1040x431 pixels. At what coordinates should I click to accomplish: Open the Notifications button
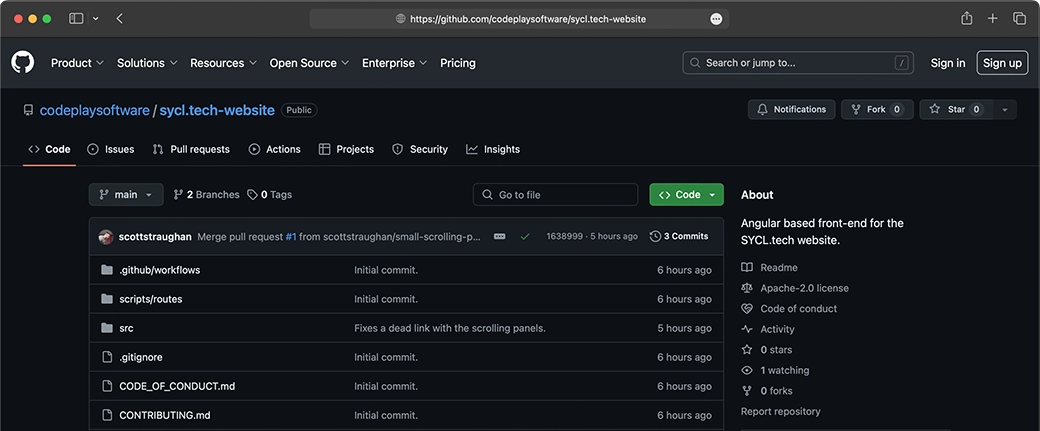pos(791,109)
